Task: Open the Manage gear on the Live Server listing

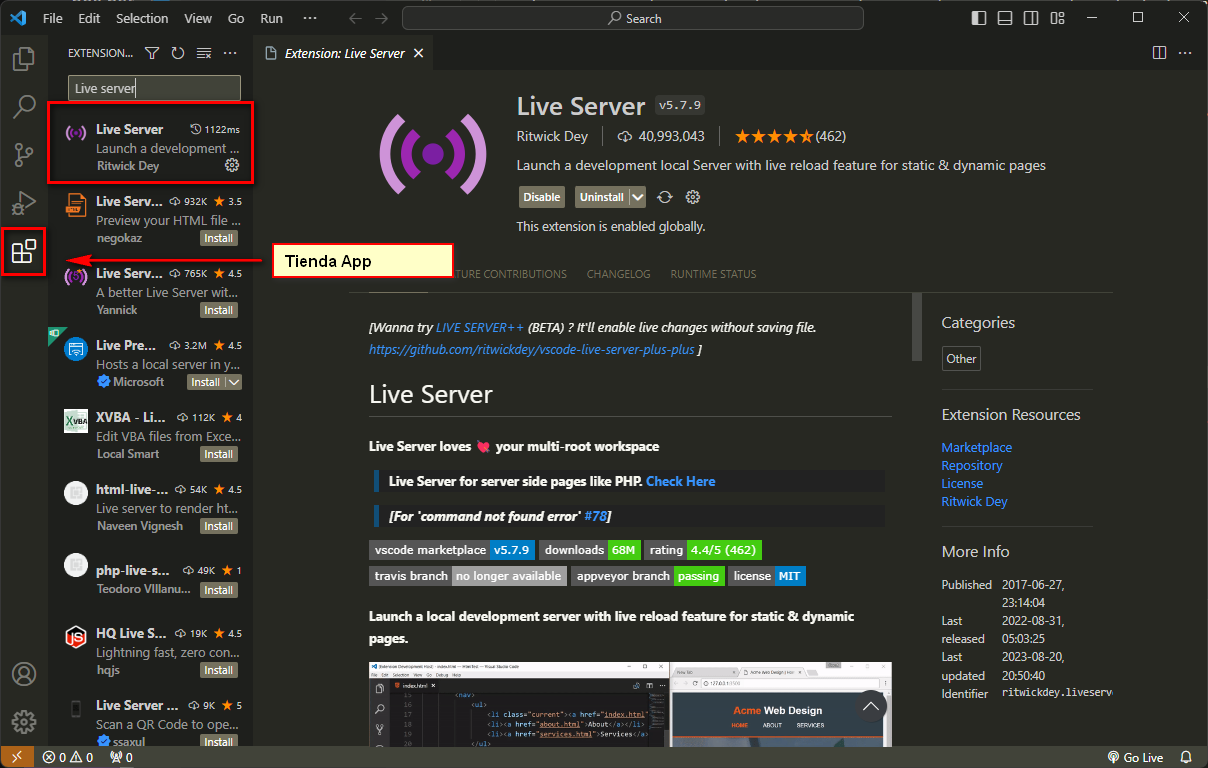Action: pos(232,165)
